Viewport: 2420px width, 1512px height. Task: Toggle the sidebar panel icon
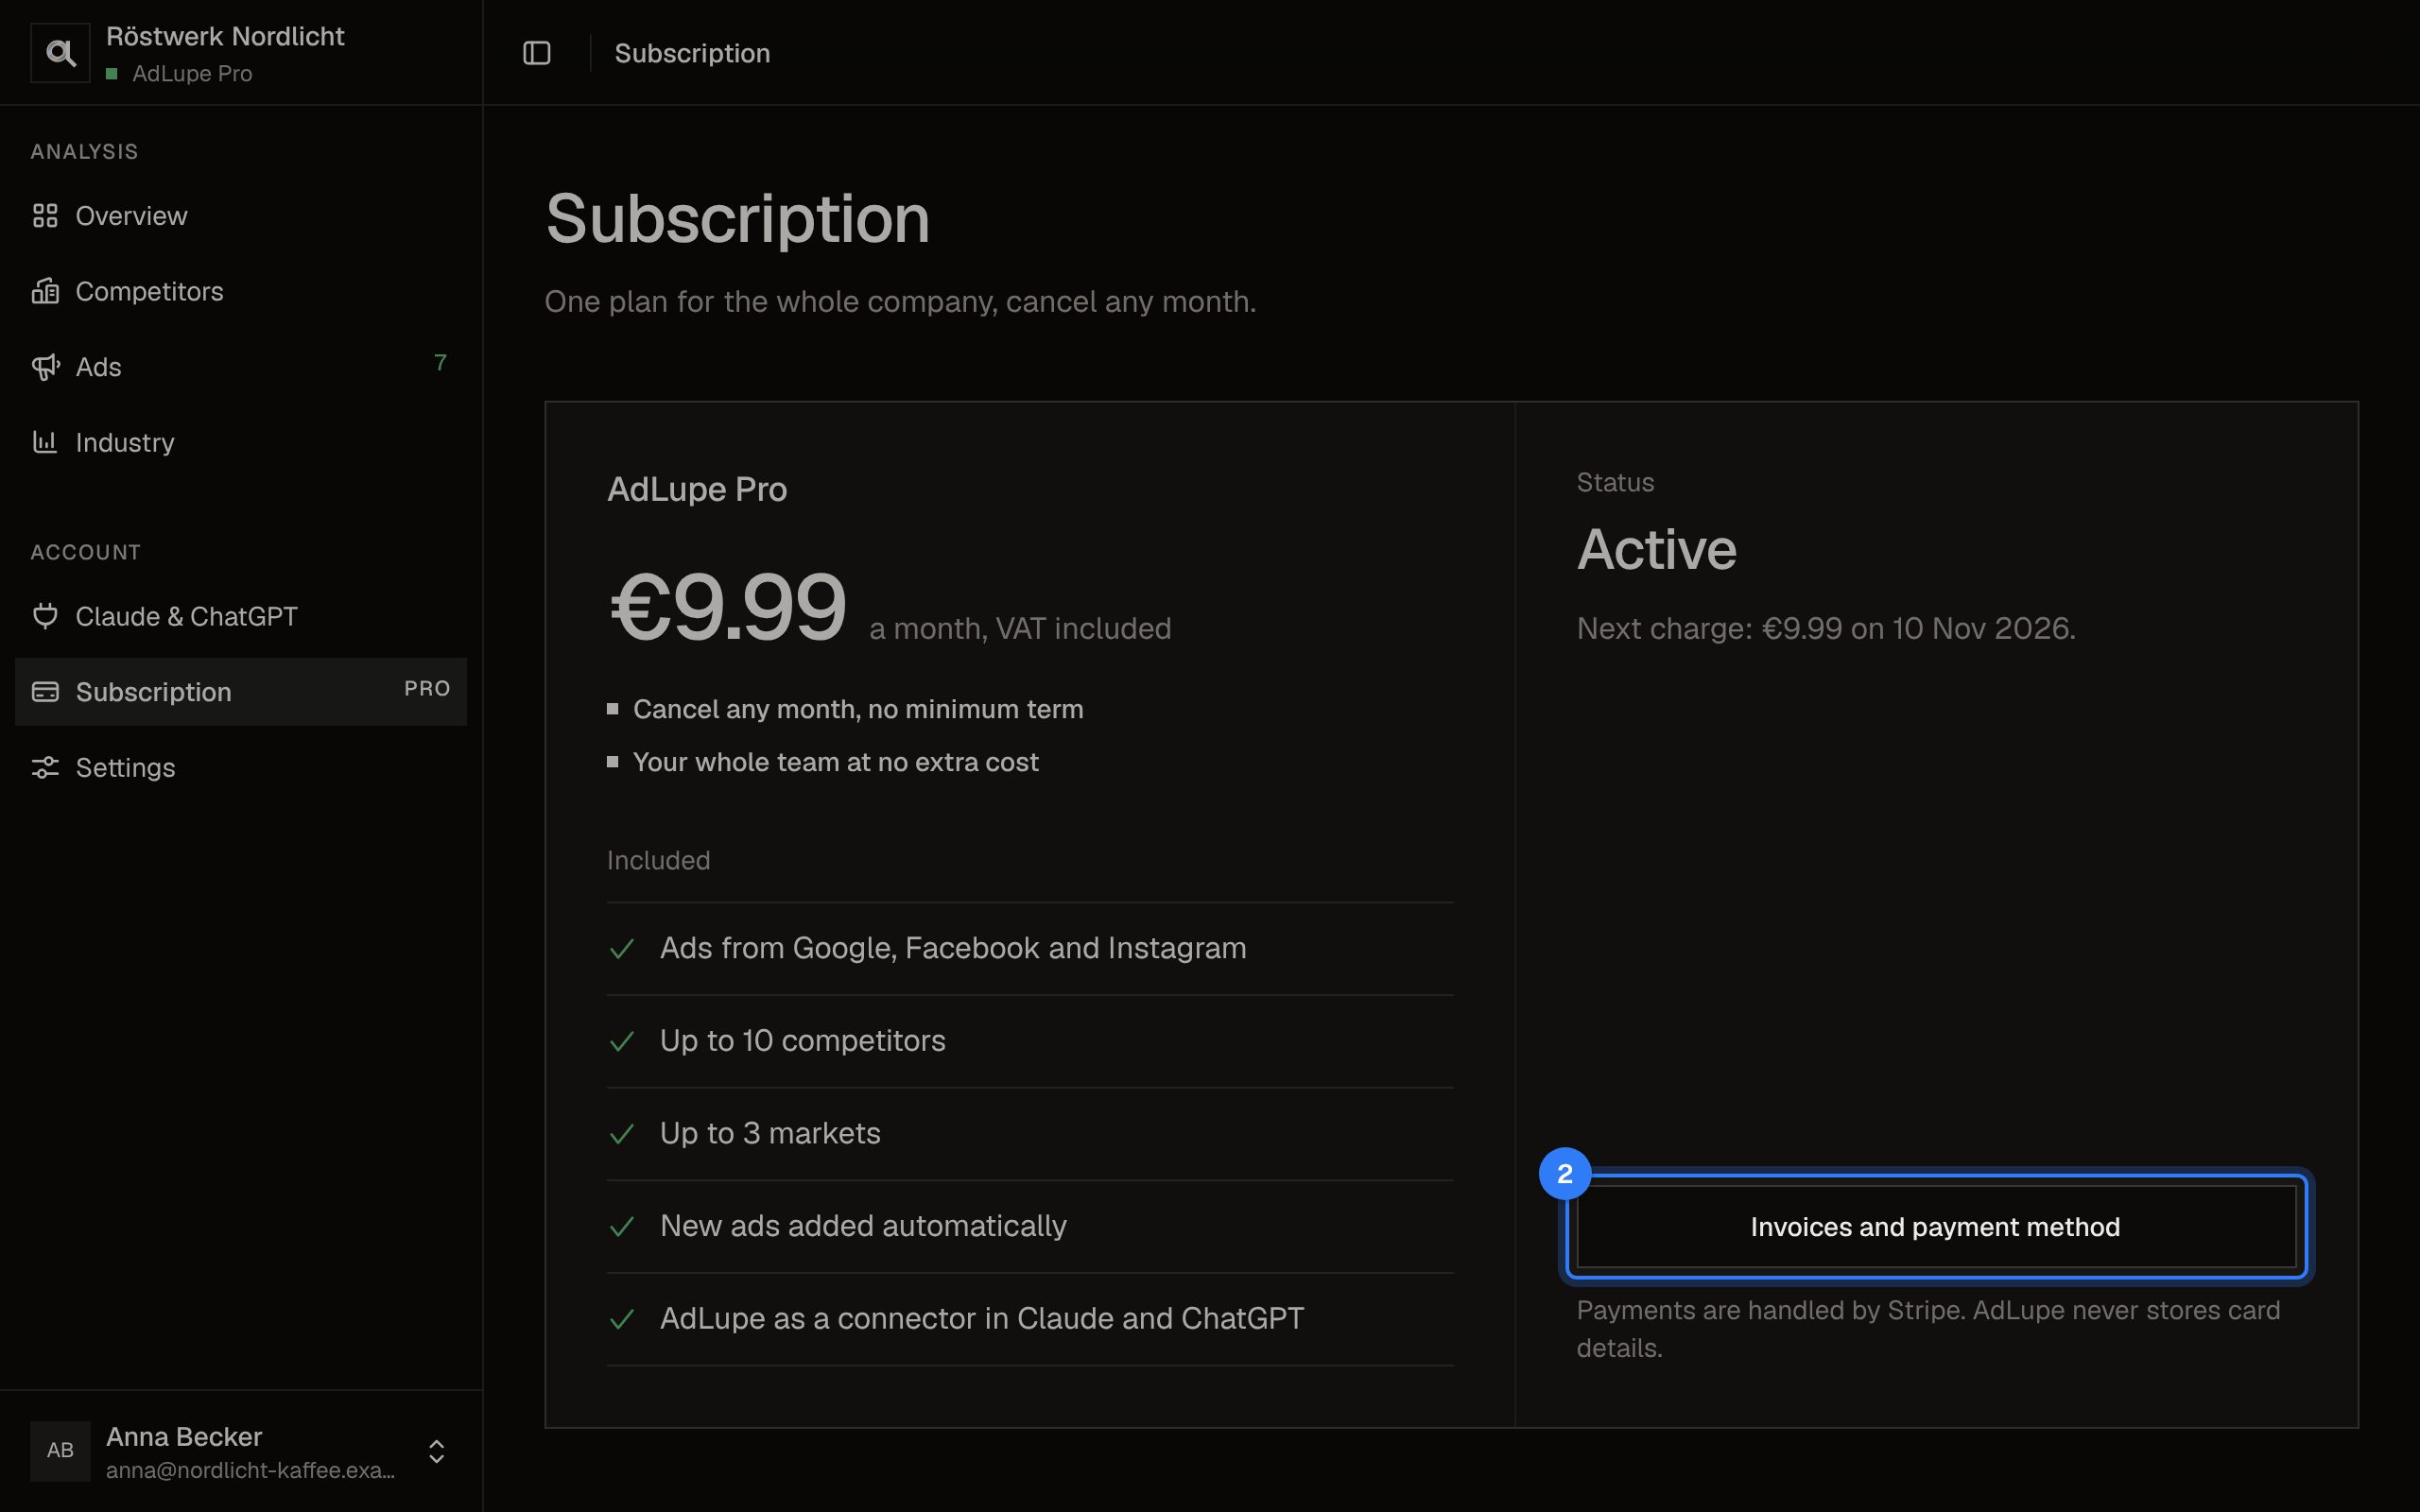537,53
